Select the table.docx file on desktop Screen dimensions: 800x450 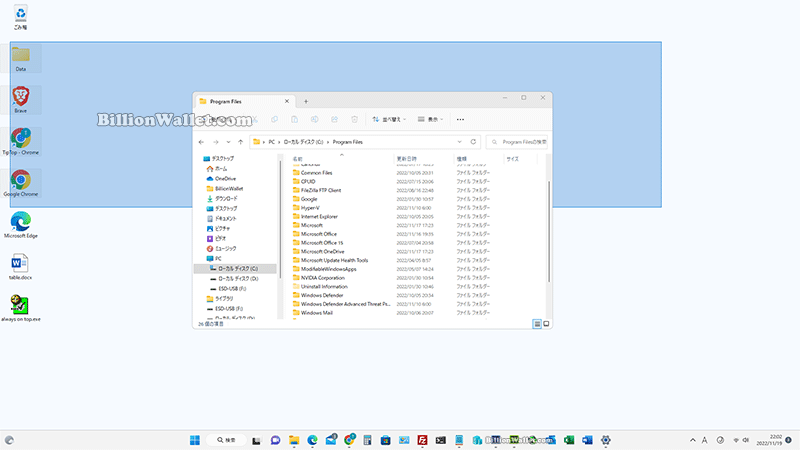(x=20, y=267)
